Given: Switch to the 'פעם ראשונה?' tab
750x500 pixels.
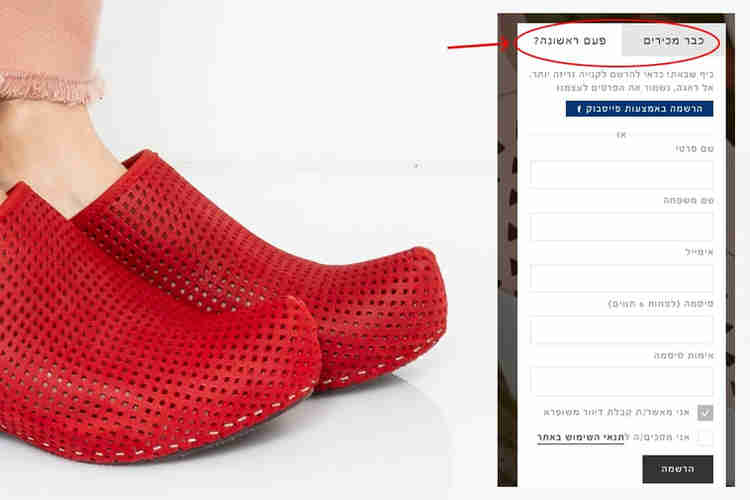Looking at the screenshot, I should [570, 41].
